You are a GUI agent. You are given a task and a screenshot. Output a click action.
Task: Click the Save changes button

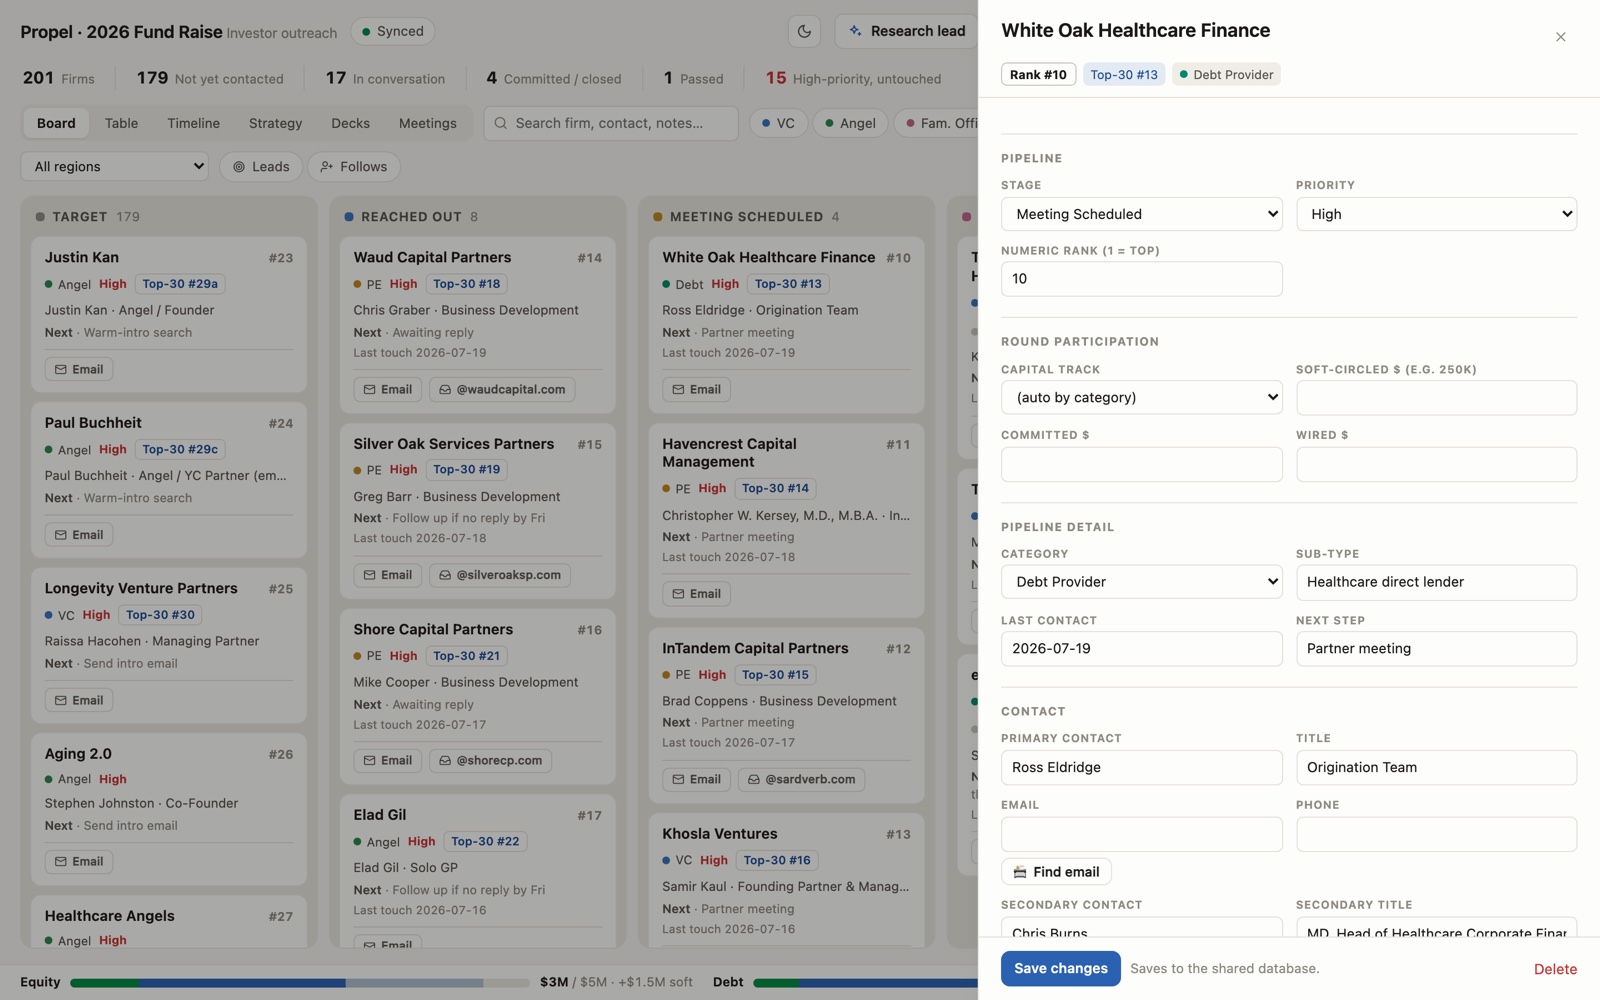point(1060,968)
